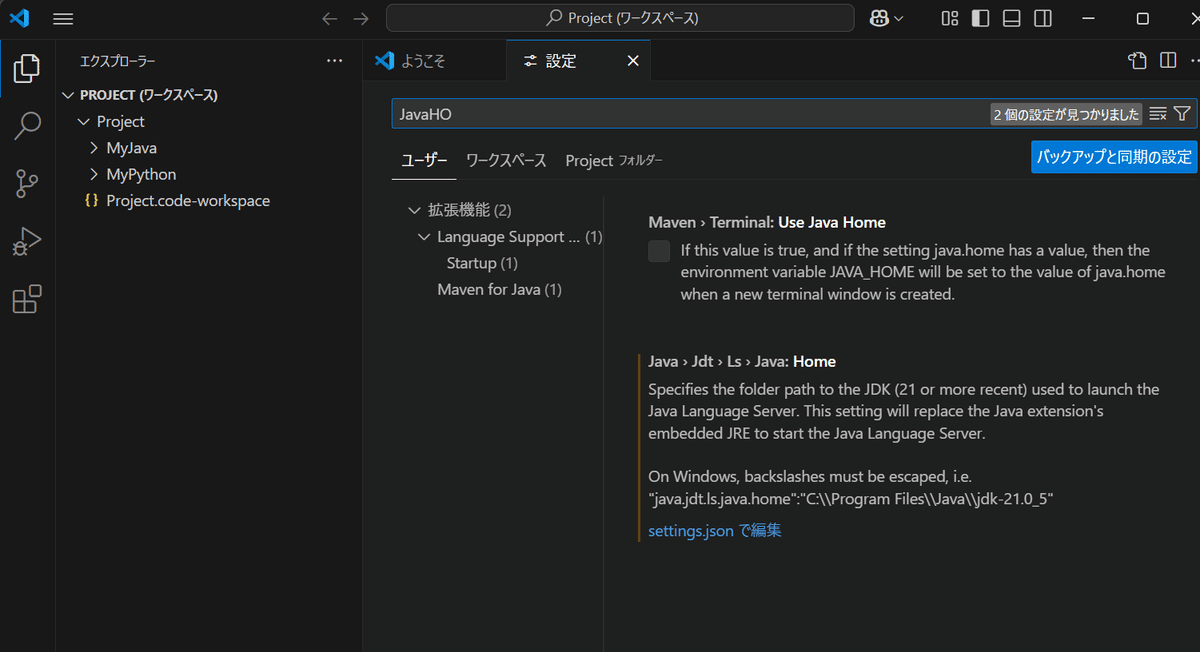Click the バックアップと同期の設定 button
Viewport: 1200px width, 652px height.
(x=1114, y=157)
